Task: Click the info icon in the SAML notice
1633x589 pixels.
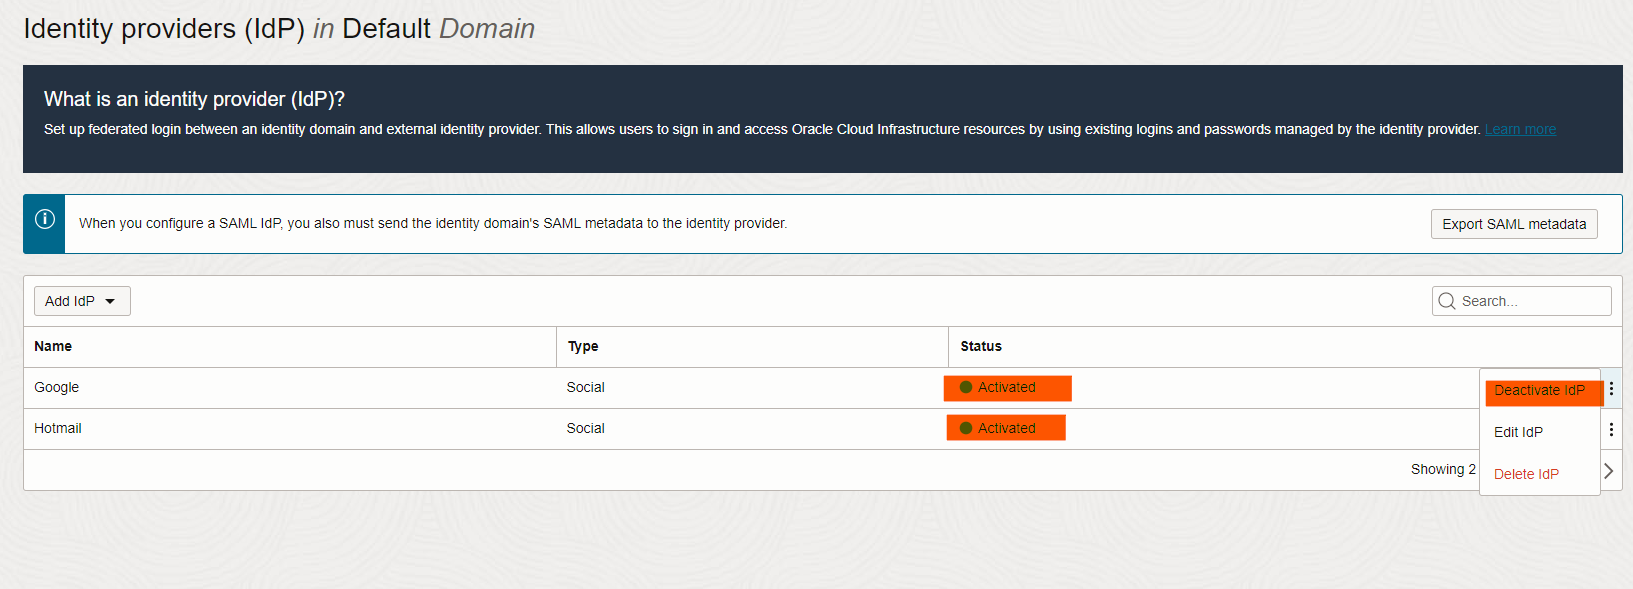Action: click(45, 220)
